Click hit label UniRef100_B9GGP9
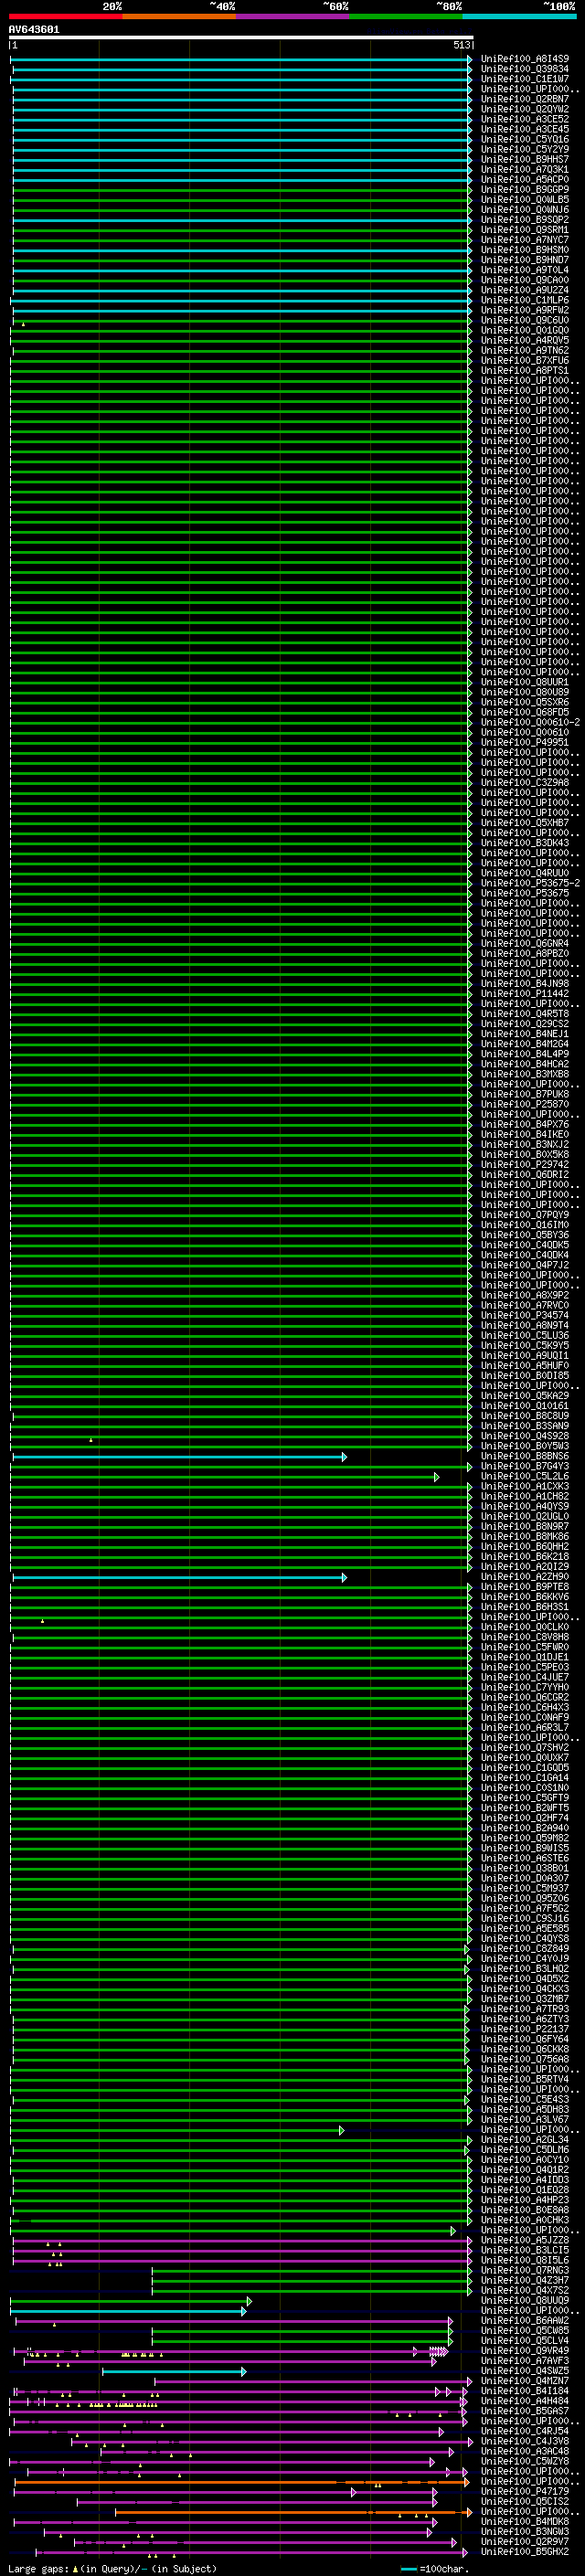585x2576 pixels. pyautogui.click(x=524, y=190)
